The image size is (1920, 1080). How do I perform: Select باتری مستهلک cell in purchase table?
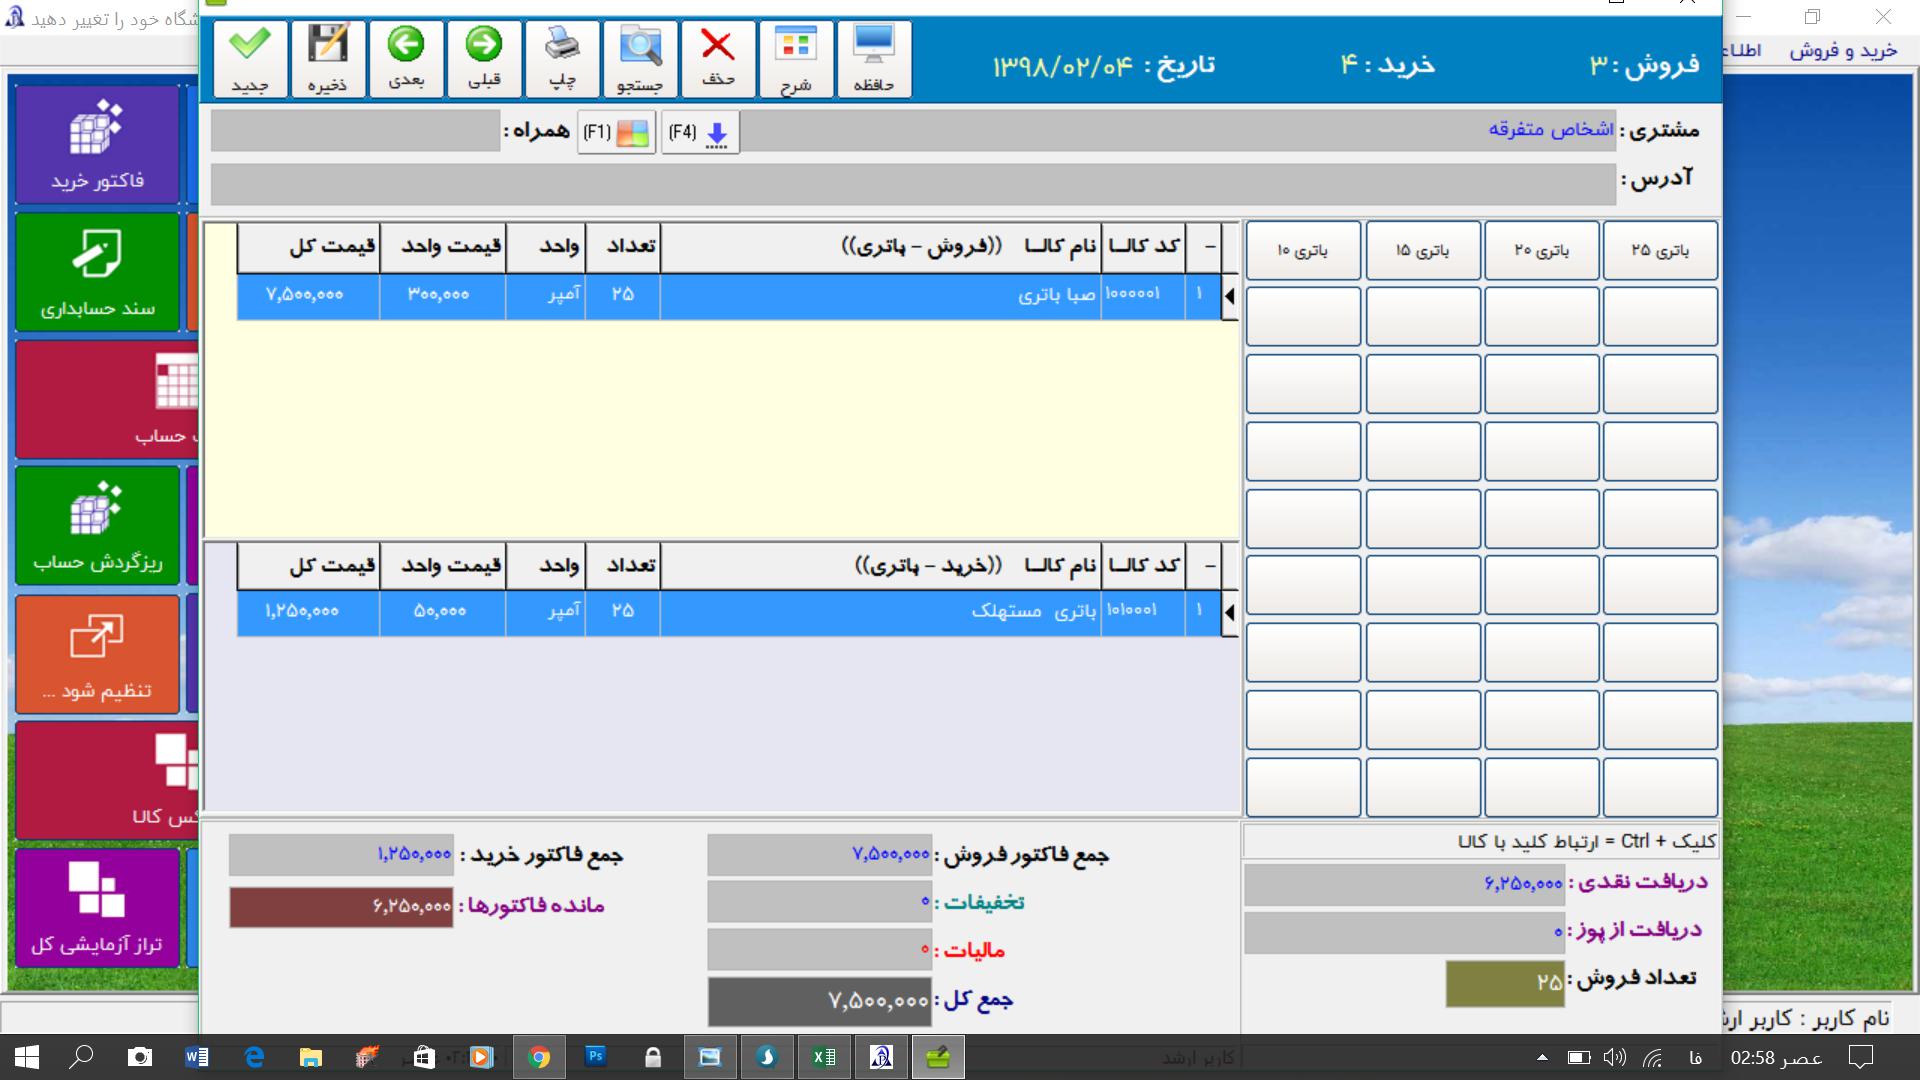(x=880, y=612)
